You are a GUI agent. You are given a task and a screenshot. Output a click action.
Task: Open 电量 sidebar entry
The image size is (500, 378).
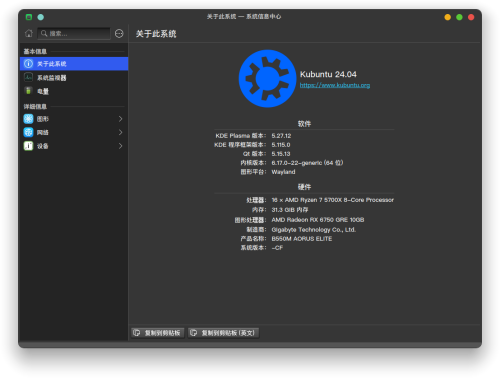[x=74, y=91]
